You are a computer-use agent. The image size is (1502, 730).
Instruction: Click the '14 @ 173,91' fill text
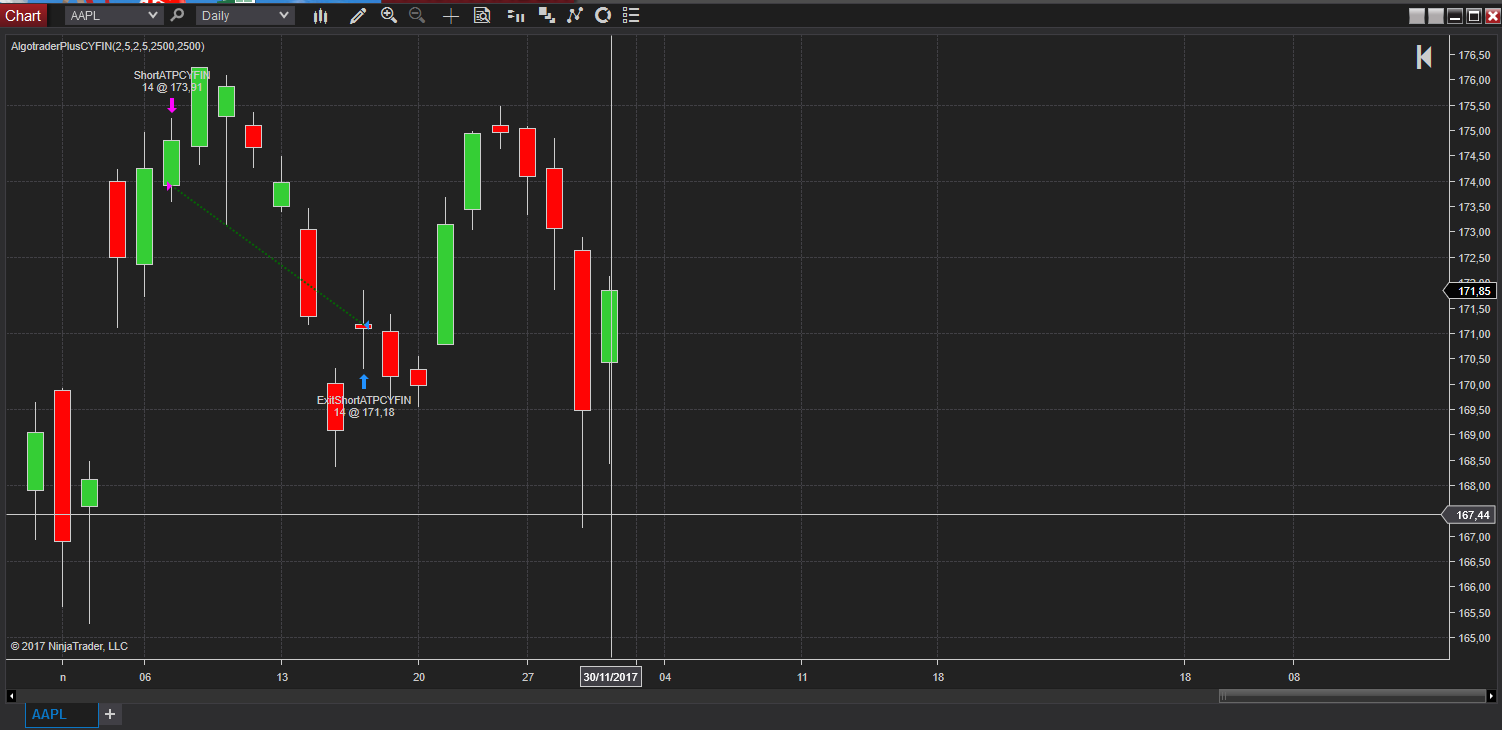[172, 88]
